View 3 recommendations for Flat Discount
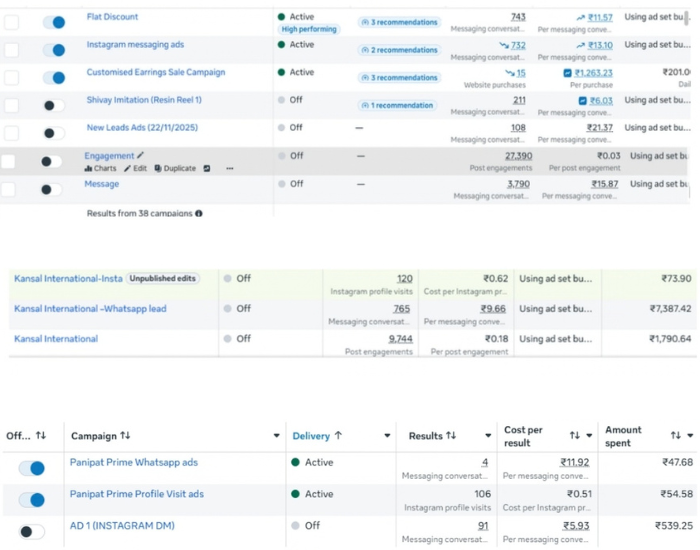Image resolution: width=700 pixels, height=550 pixels. pyautogui.click(x=400, y=22)
